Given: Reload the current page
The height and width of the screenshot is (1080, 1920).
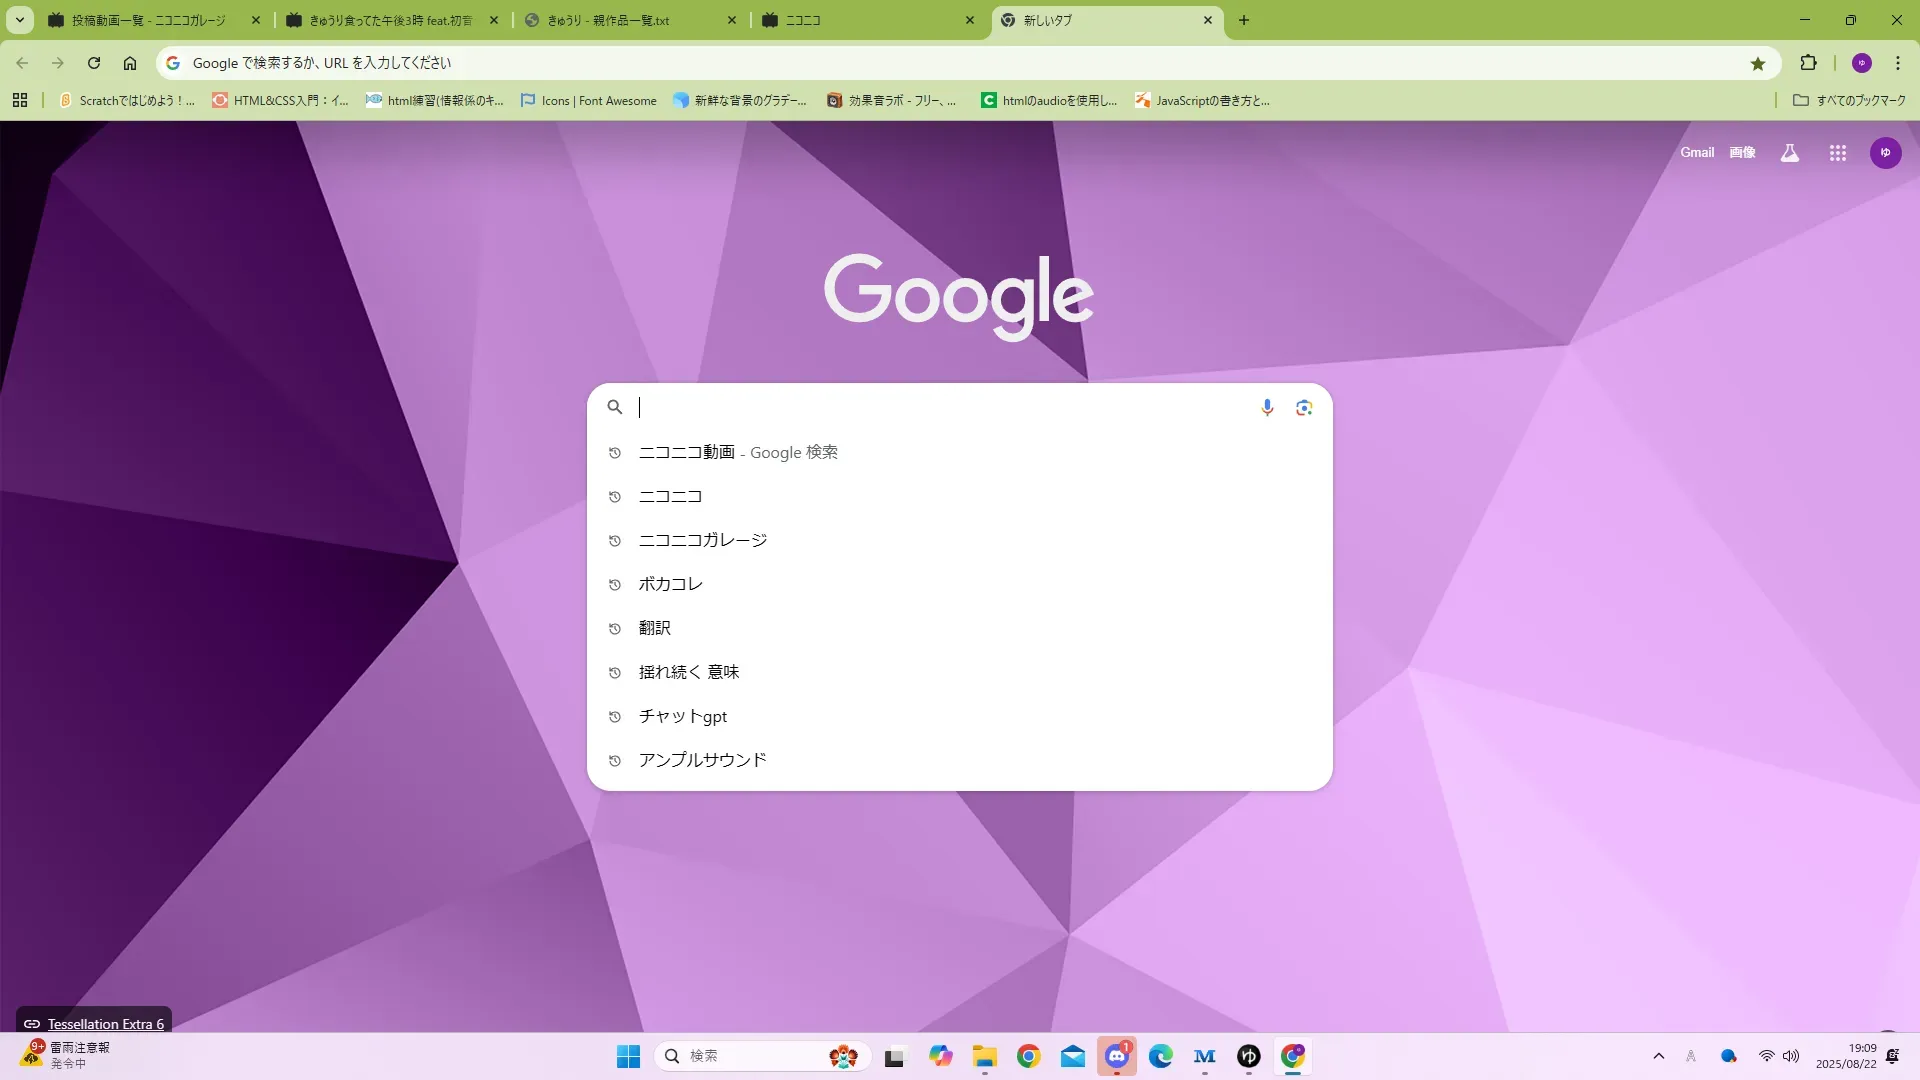Looking at the screenshot, I should pyautogui.click(x=94, y=63).
